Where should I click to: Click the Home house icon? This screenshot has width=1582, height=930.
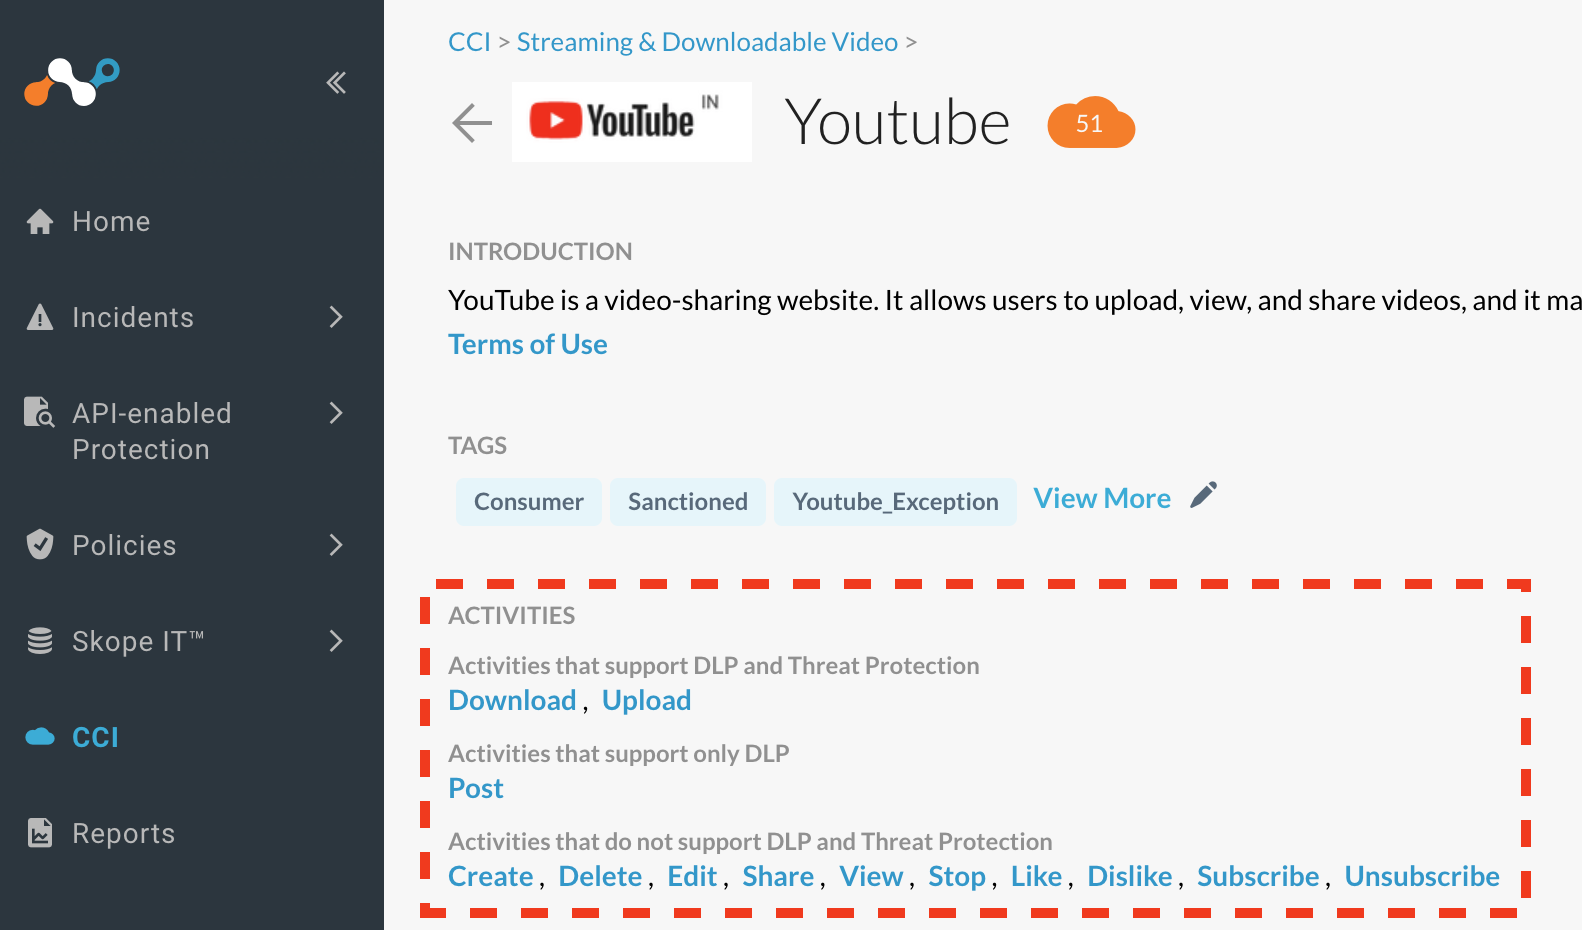click(40, 222)
